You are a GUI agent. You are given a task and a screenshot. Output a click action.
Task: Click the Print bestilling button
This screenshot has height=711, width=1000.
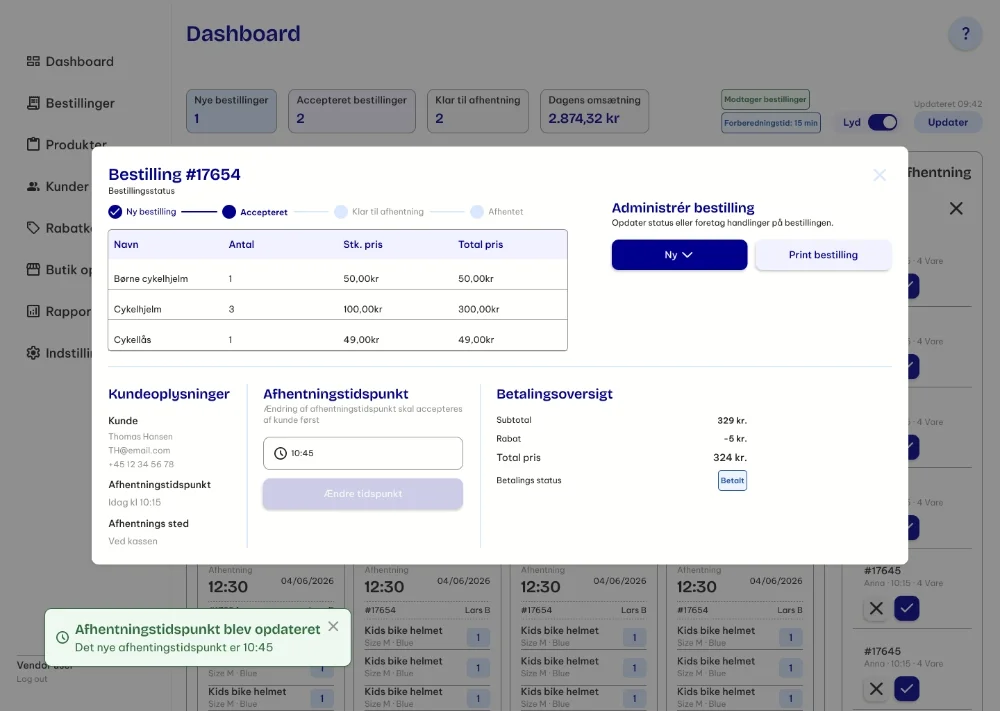tap(823, 254)
